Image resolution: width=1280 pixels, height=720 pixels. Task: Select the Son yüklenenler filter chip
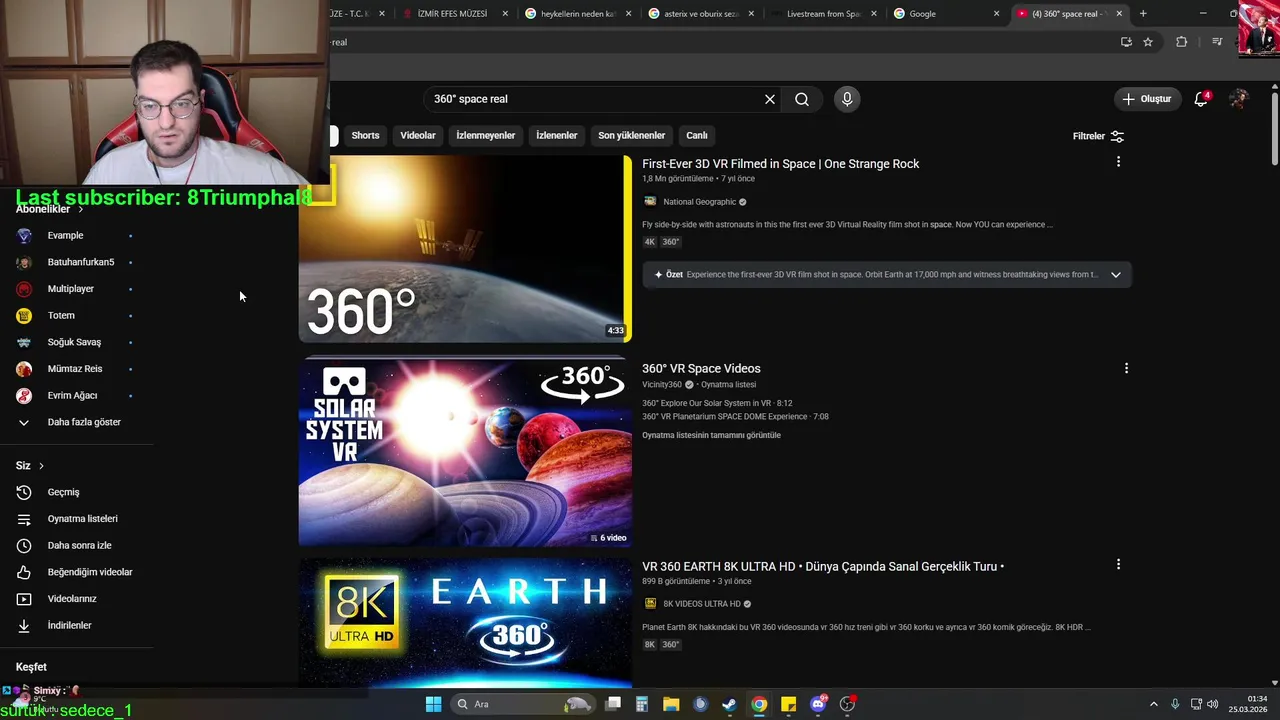pyautogui.click(x=631, y=135)
